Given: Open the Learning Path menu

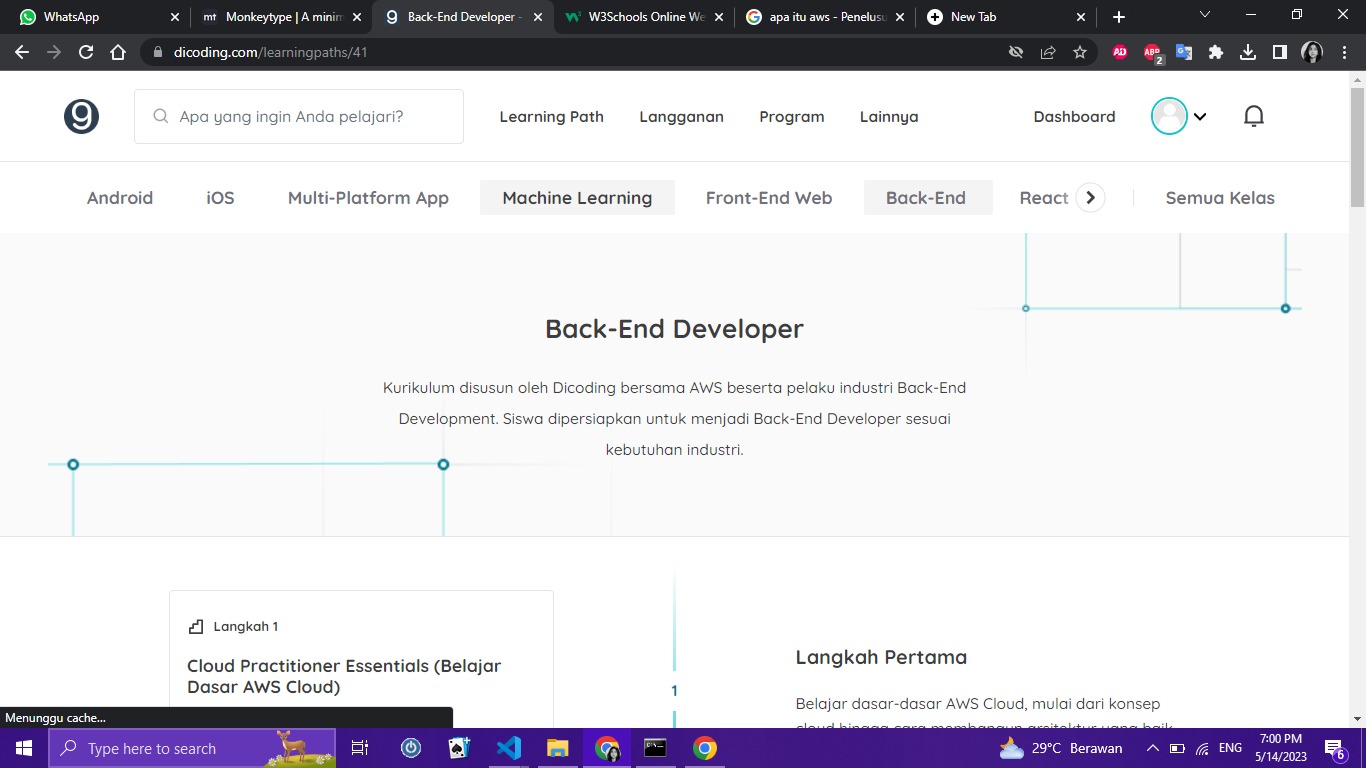Looking at the screenshot, I should (x=552, y=116).
